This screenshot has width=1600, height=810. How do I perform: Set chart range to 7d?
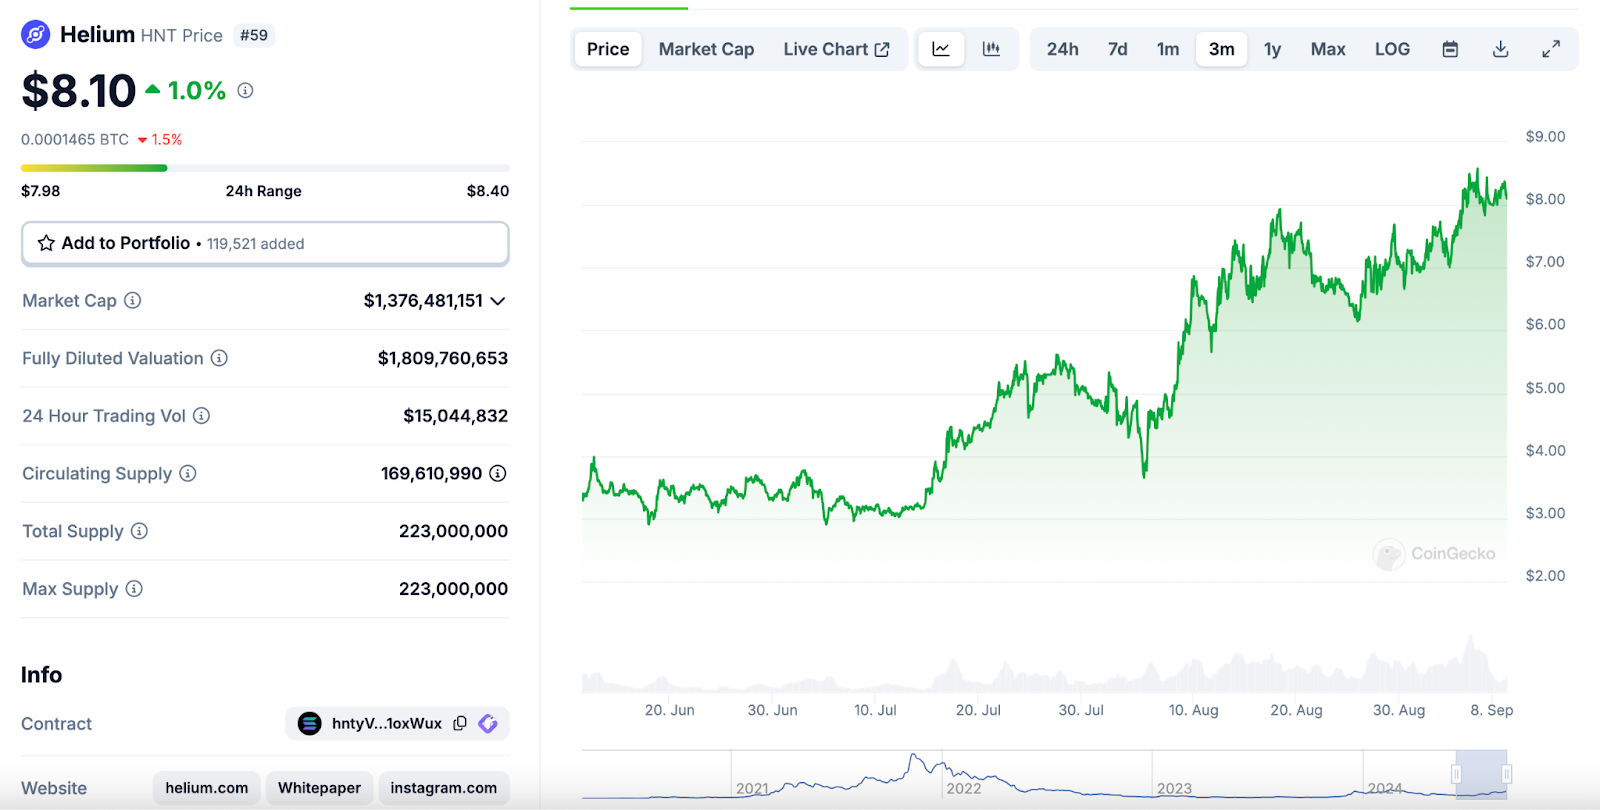pyautogui.click(x=1117, y=49)
